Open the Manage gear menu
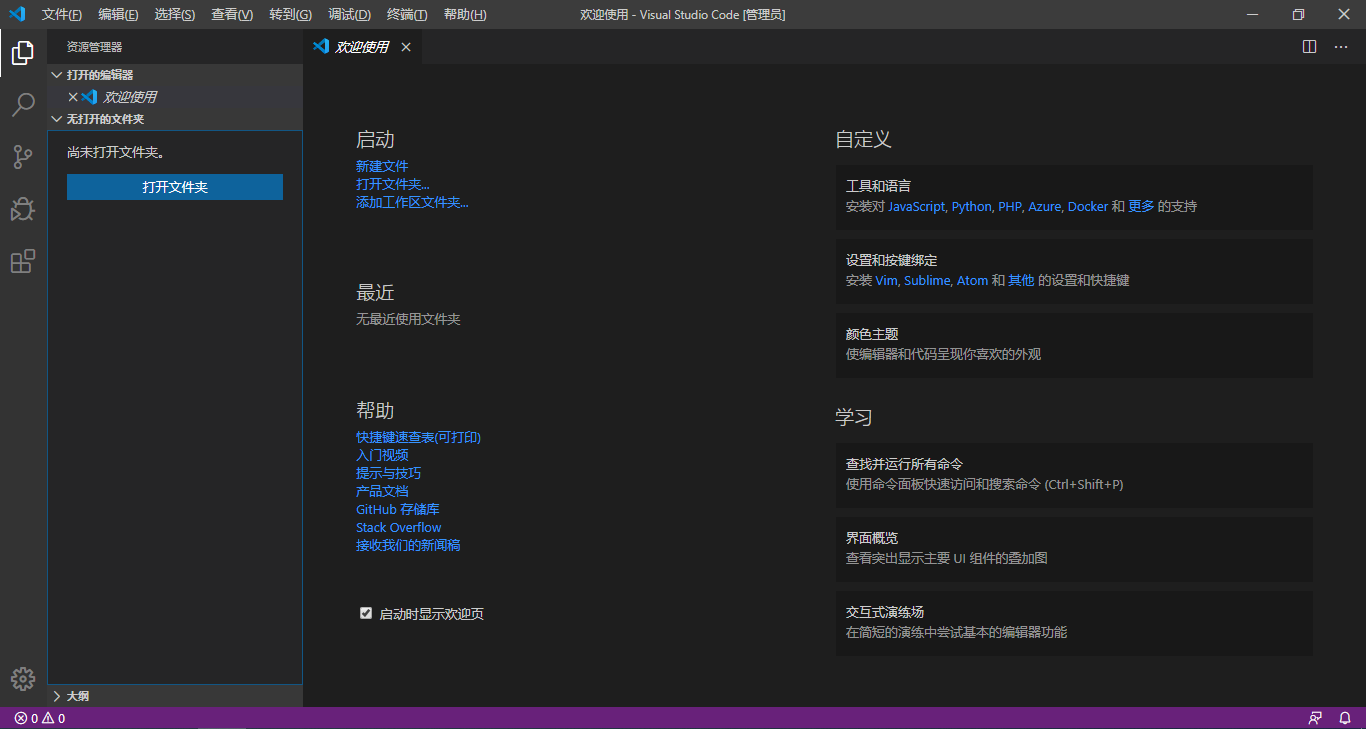 click(x=23, y=678)
